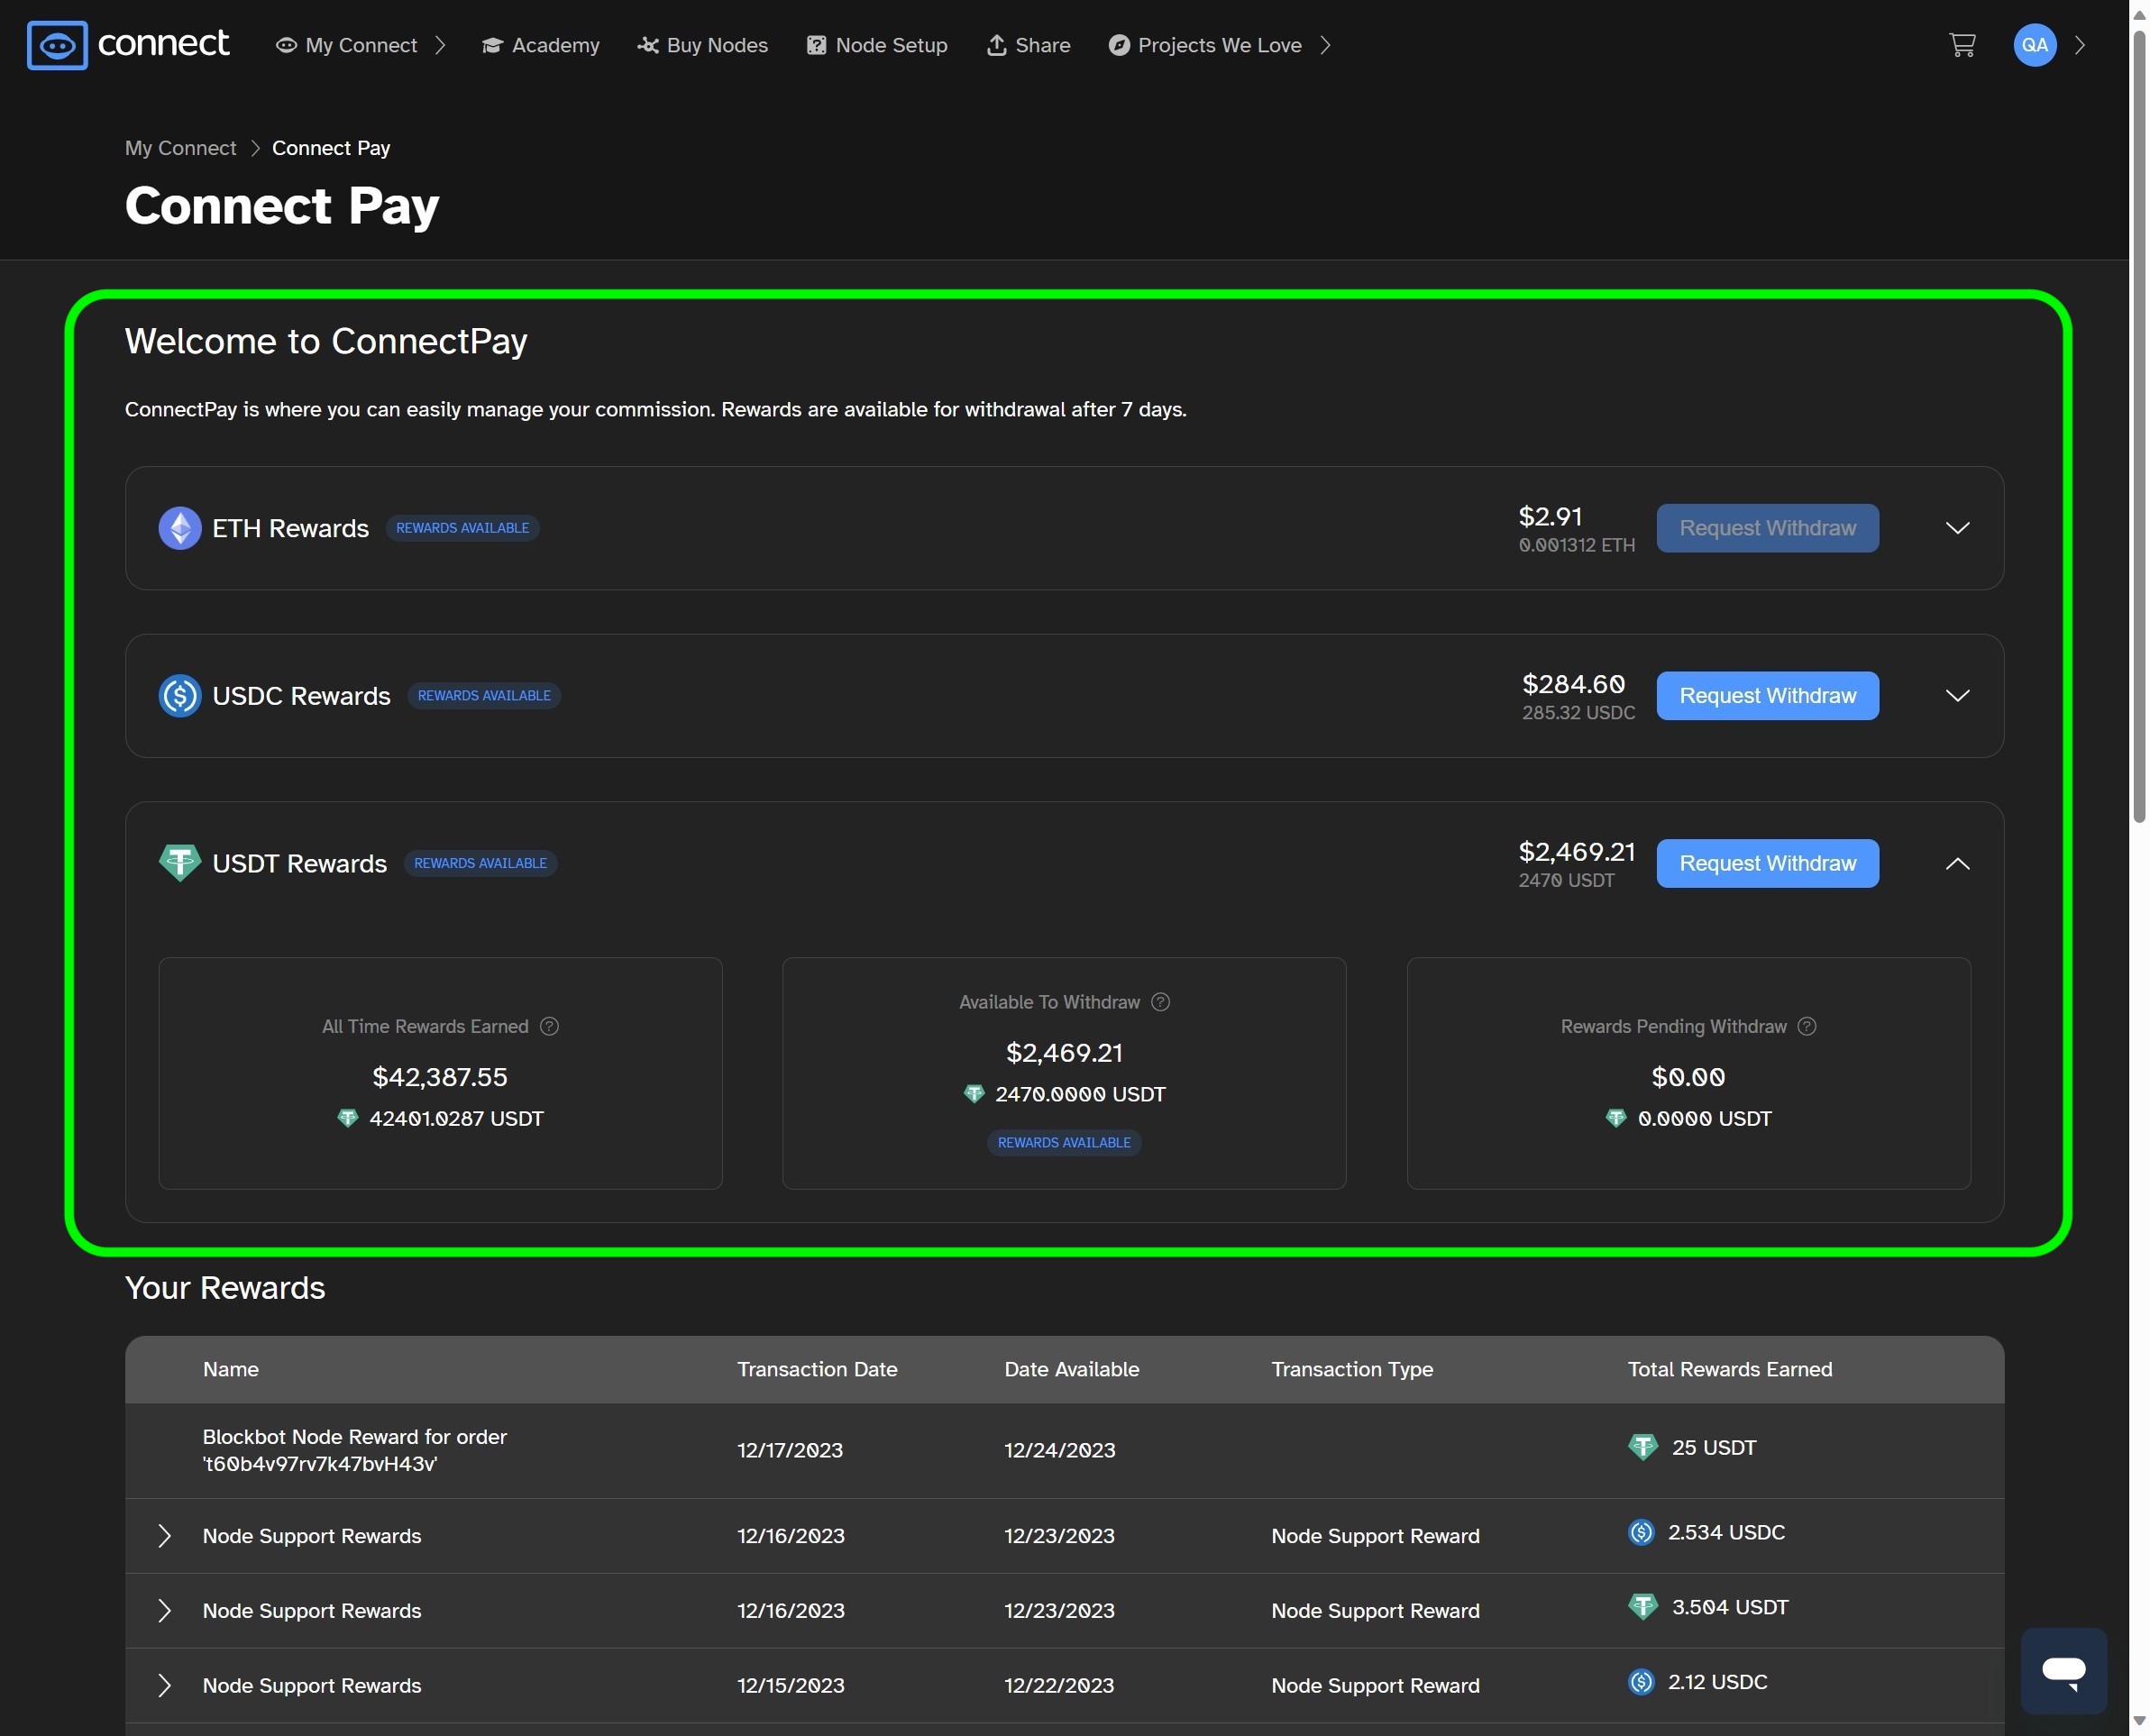Click the Ethereum icon beside ETH Rewards
The image size is (2150, 1736).
[x=179, y=527]
